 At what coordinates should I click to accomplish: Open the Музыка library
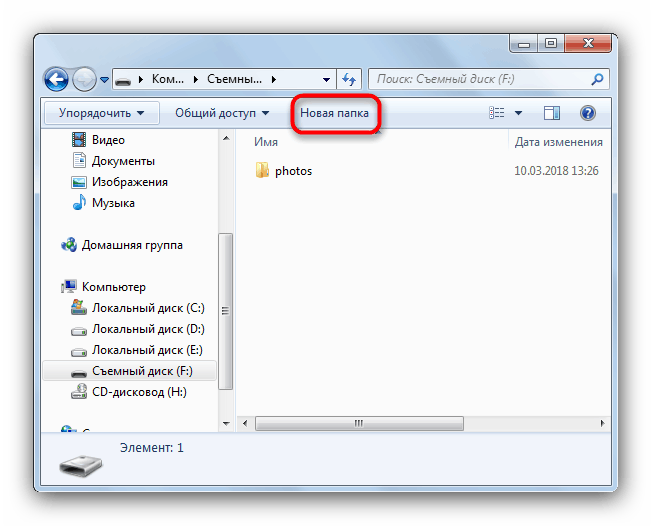[x=113, y=203]
